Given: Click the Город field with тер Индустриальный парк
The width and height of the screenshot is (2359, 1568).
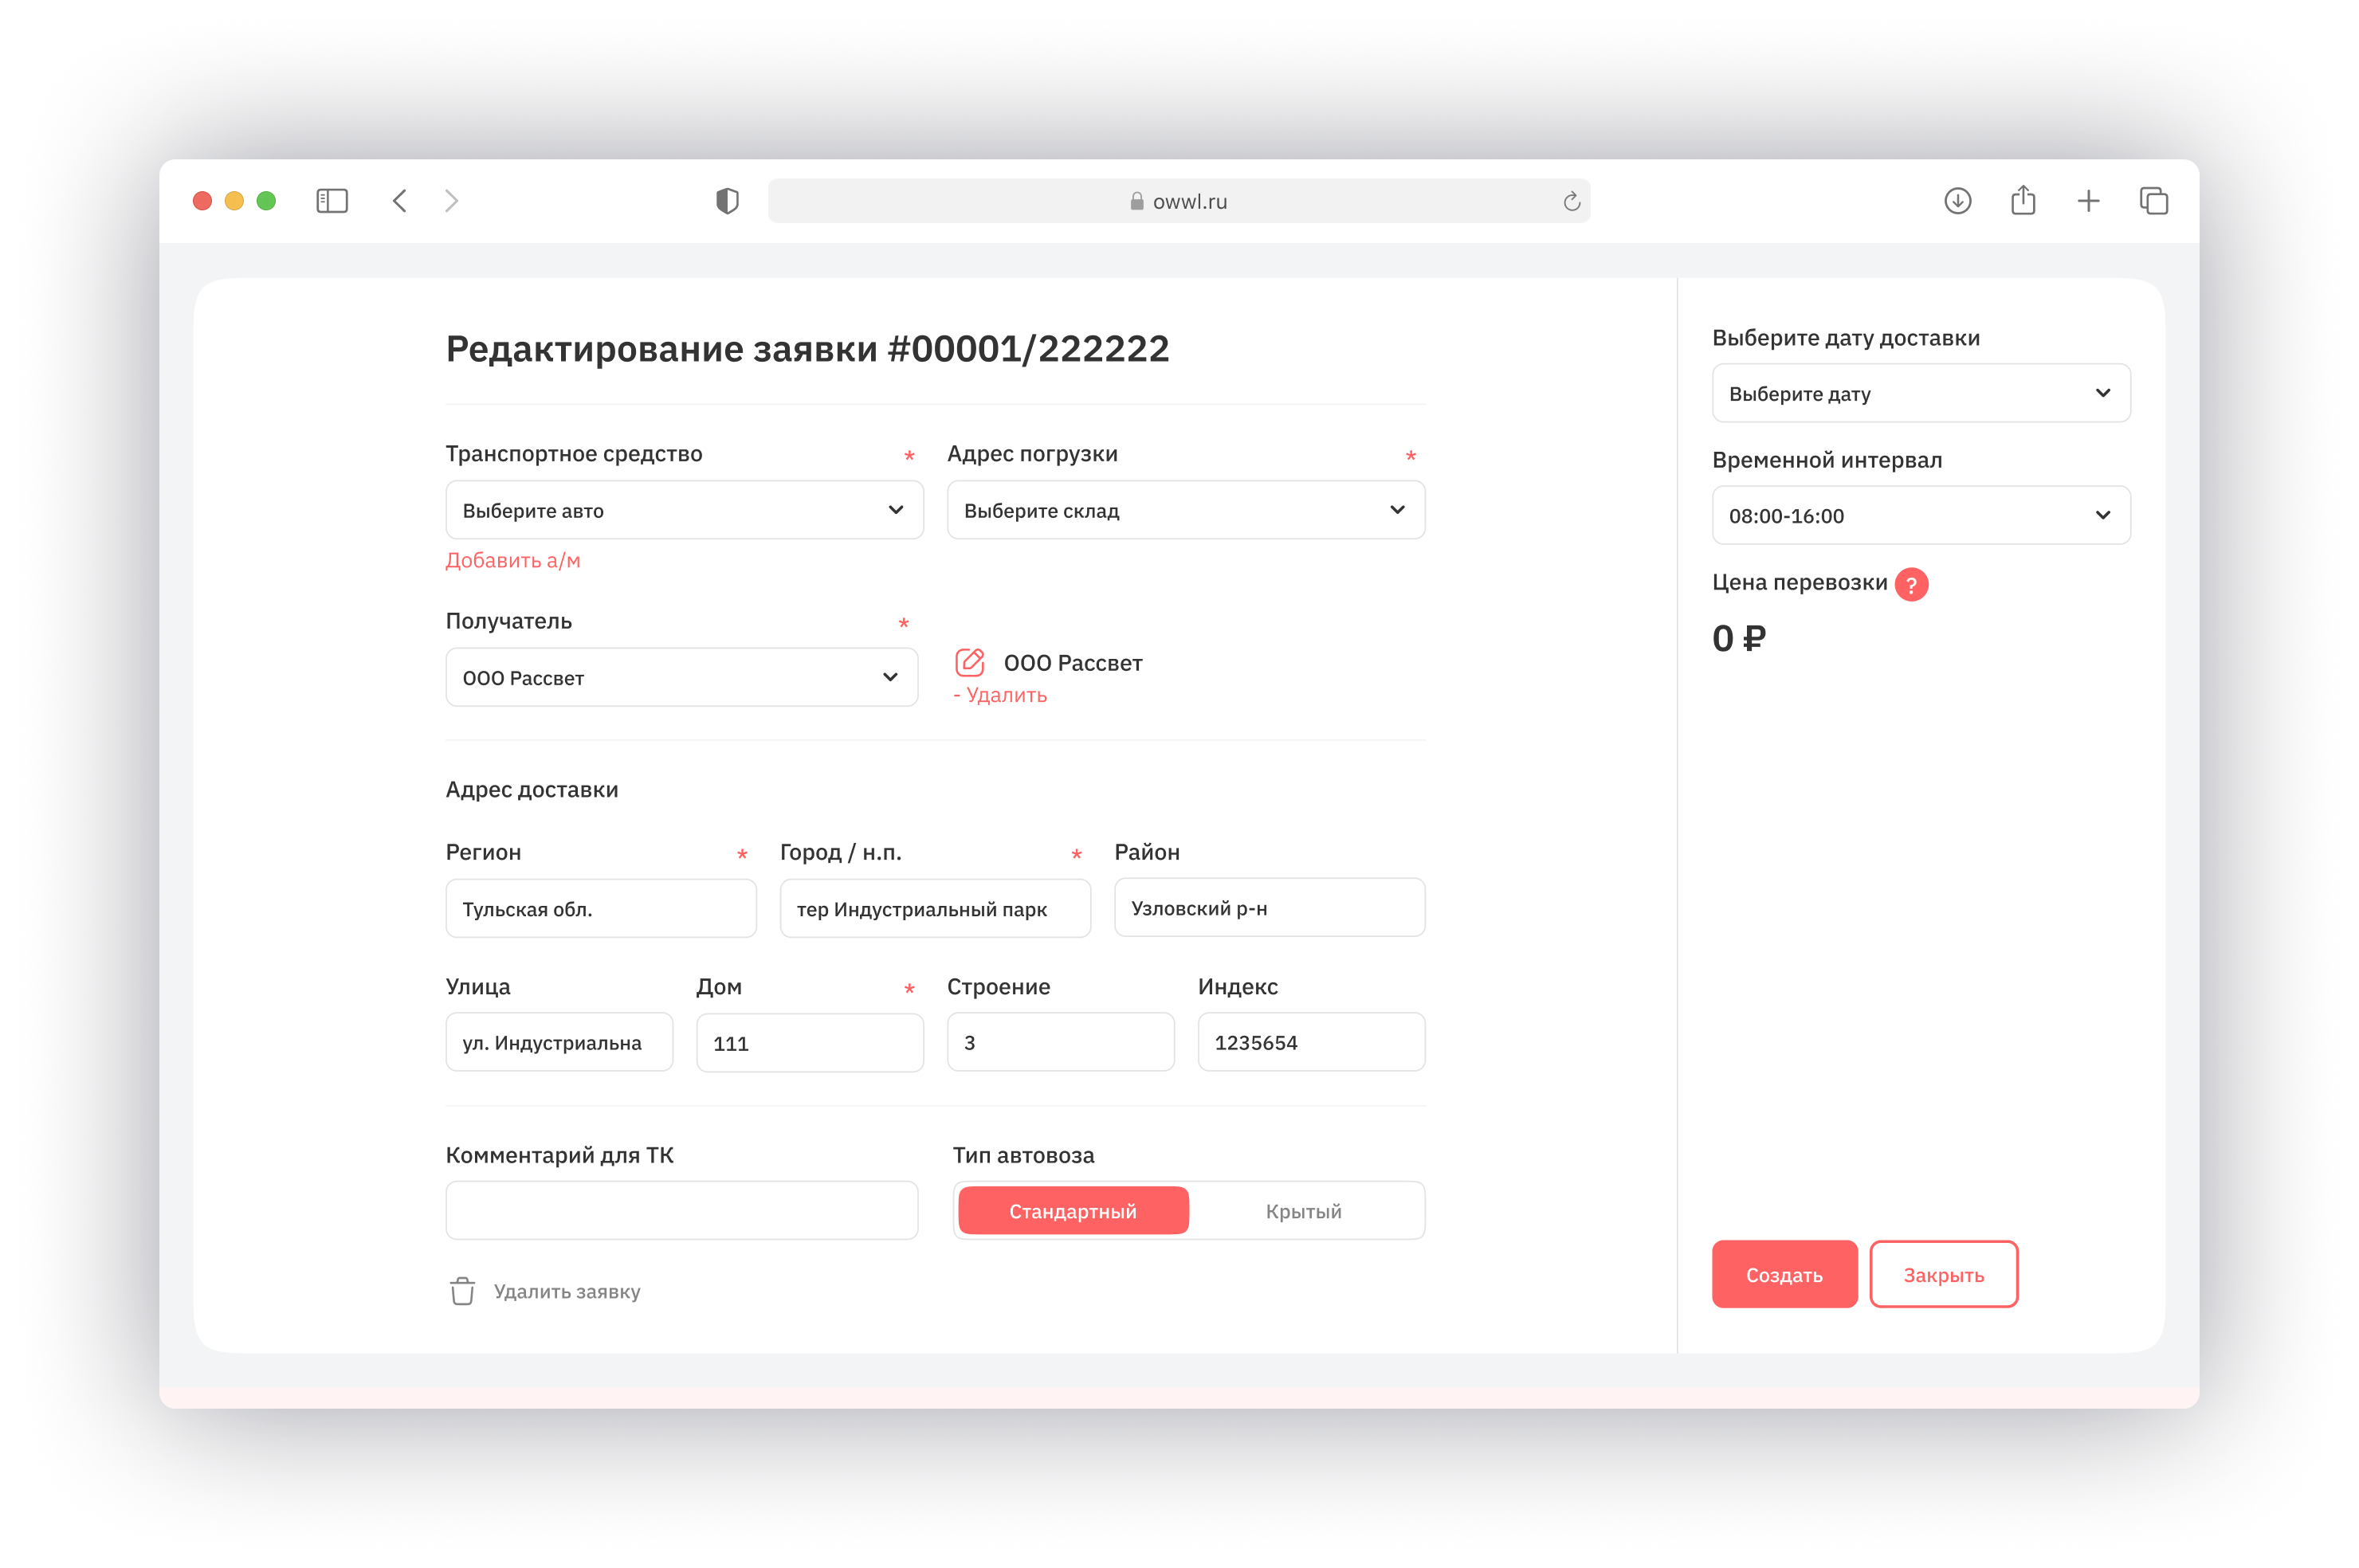Looking at the screenshot, I should pyautogui.click(x=935, y=908).
